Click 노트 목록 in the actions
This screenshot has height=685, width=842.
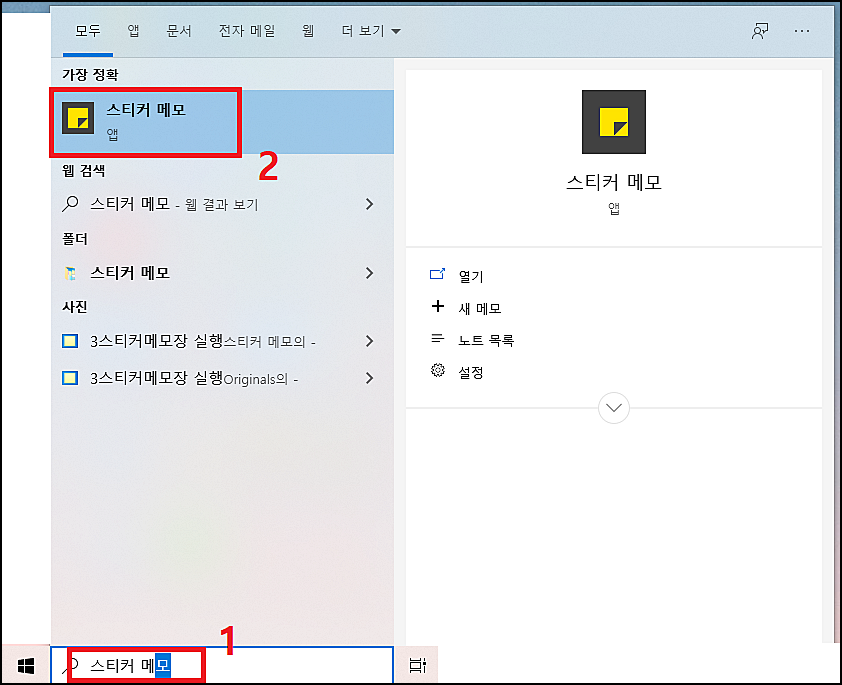[x=486, y=340]
